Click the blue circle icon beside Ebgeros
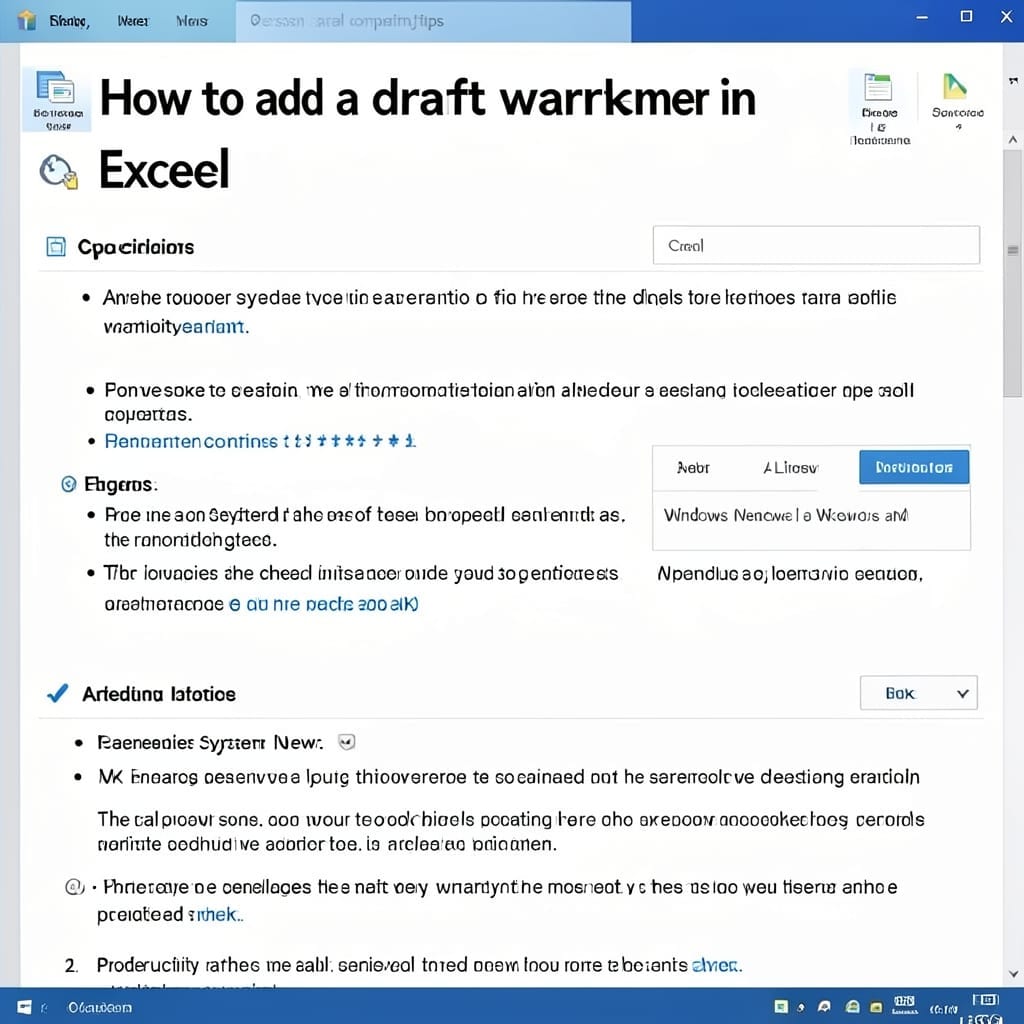The height and width of the screenshot is (1024, 1024). (69, 484)
